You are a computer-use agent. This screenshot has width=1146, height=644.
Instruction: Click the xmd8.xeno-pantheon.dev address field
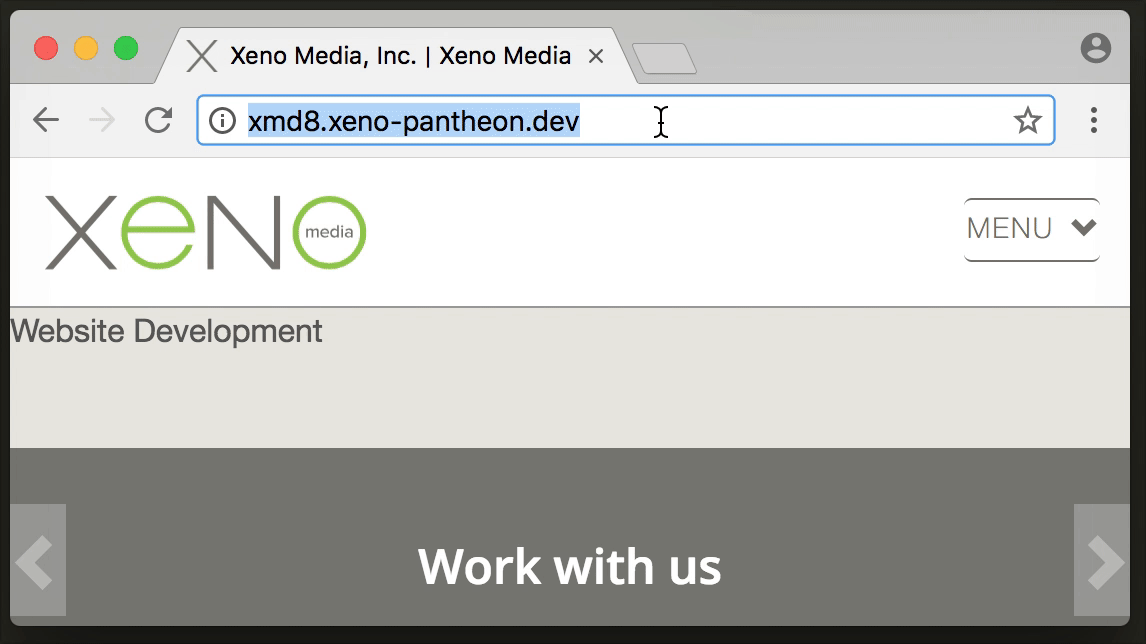[626, 121]
